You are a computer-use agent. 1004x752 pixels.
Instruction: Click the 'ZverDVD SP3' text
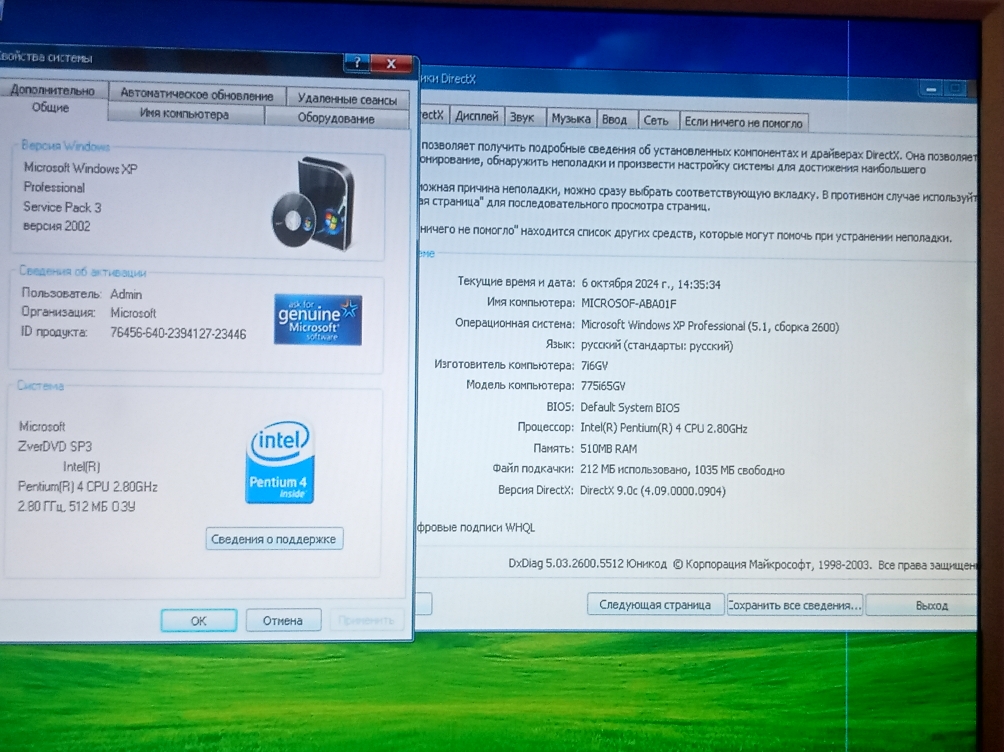[x=55, y=446]
